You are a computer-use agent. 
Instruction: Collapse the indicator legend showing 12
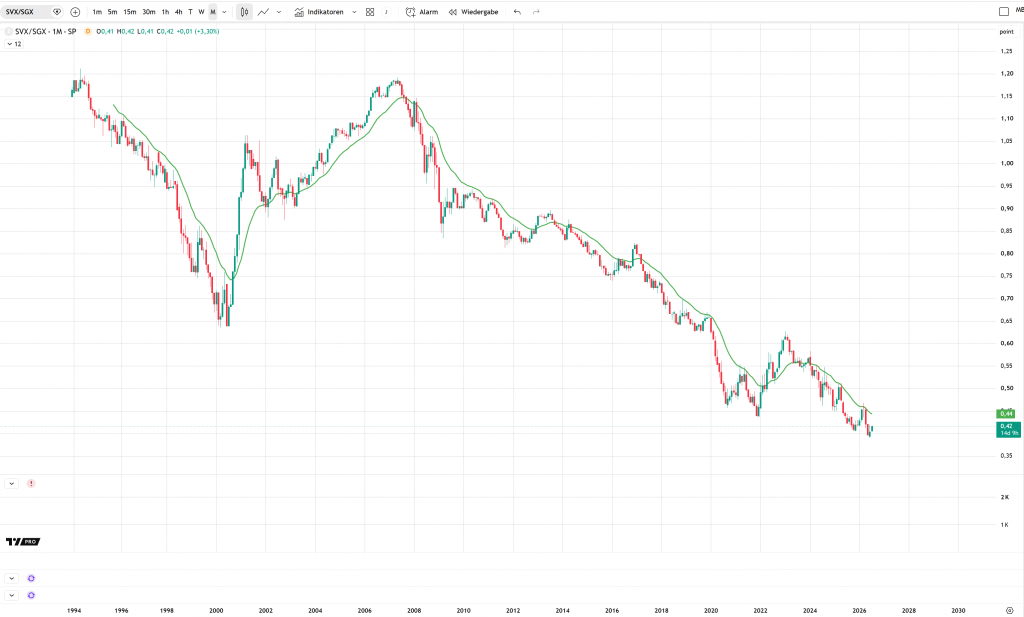coord(14,44)
